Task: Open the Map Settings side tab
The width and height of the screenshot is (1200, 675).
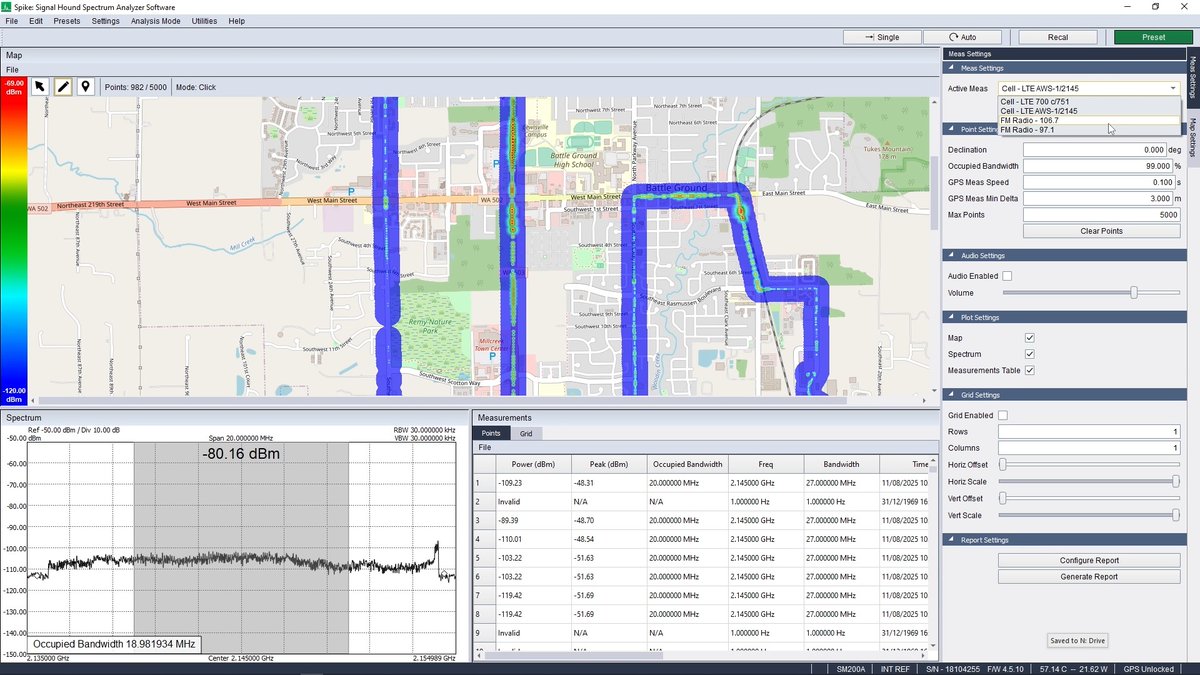Action: coord(1193,138)
